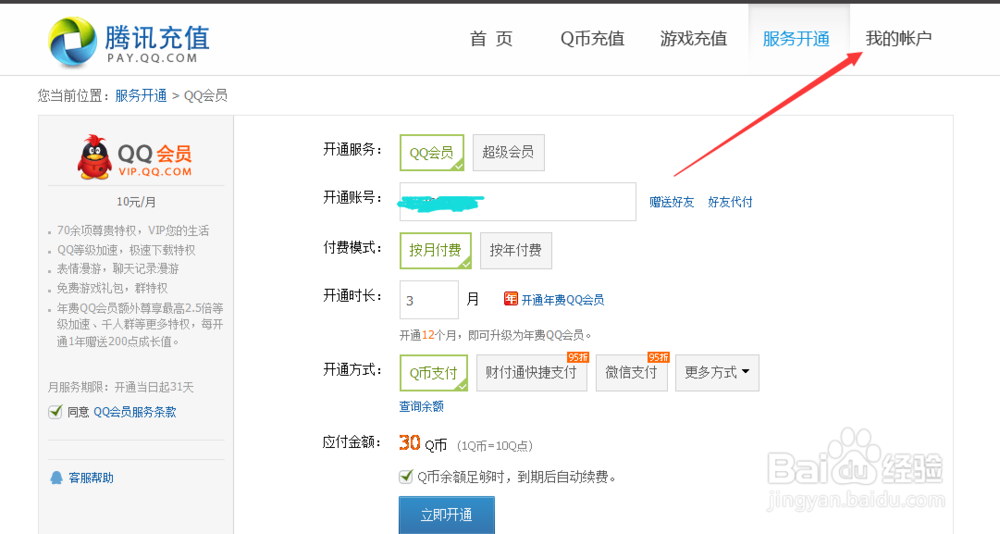Select the 超级会员 service option
Viewport: 1000px width, 534px height.
point(508,152)
